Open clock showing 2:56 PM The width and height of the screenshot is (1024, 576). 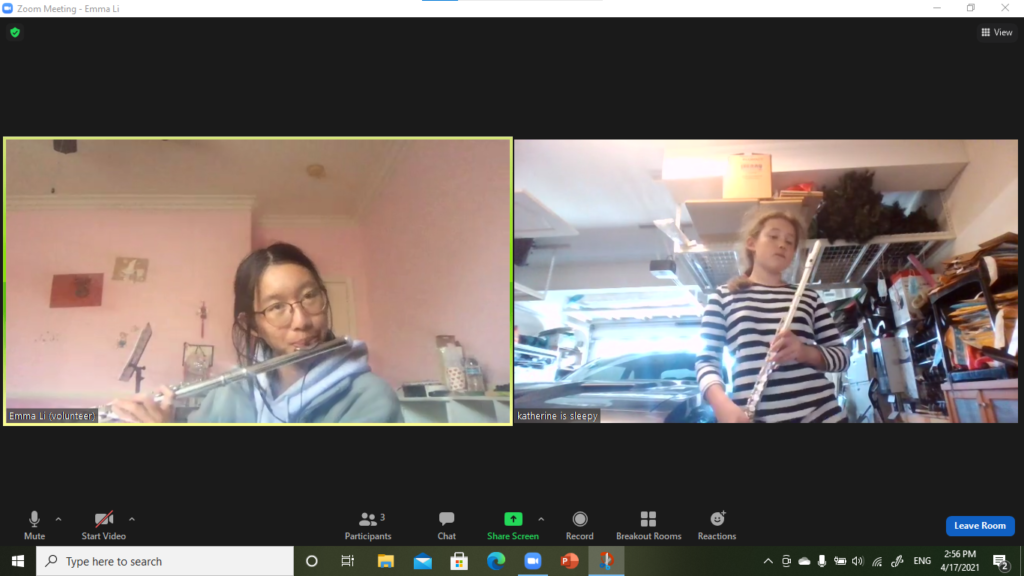(960, 561)
